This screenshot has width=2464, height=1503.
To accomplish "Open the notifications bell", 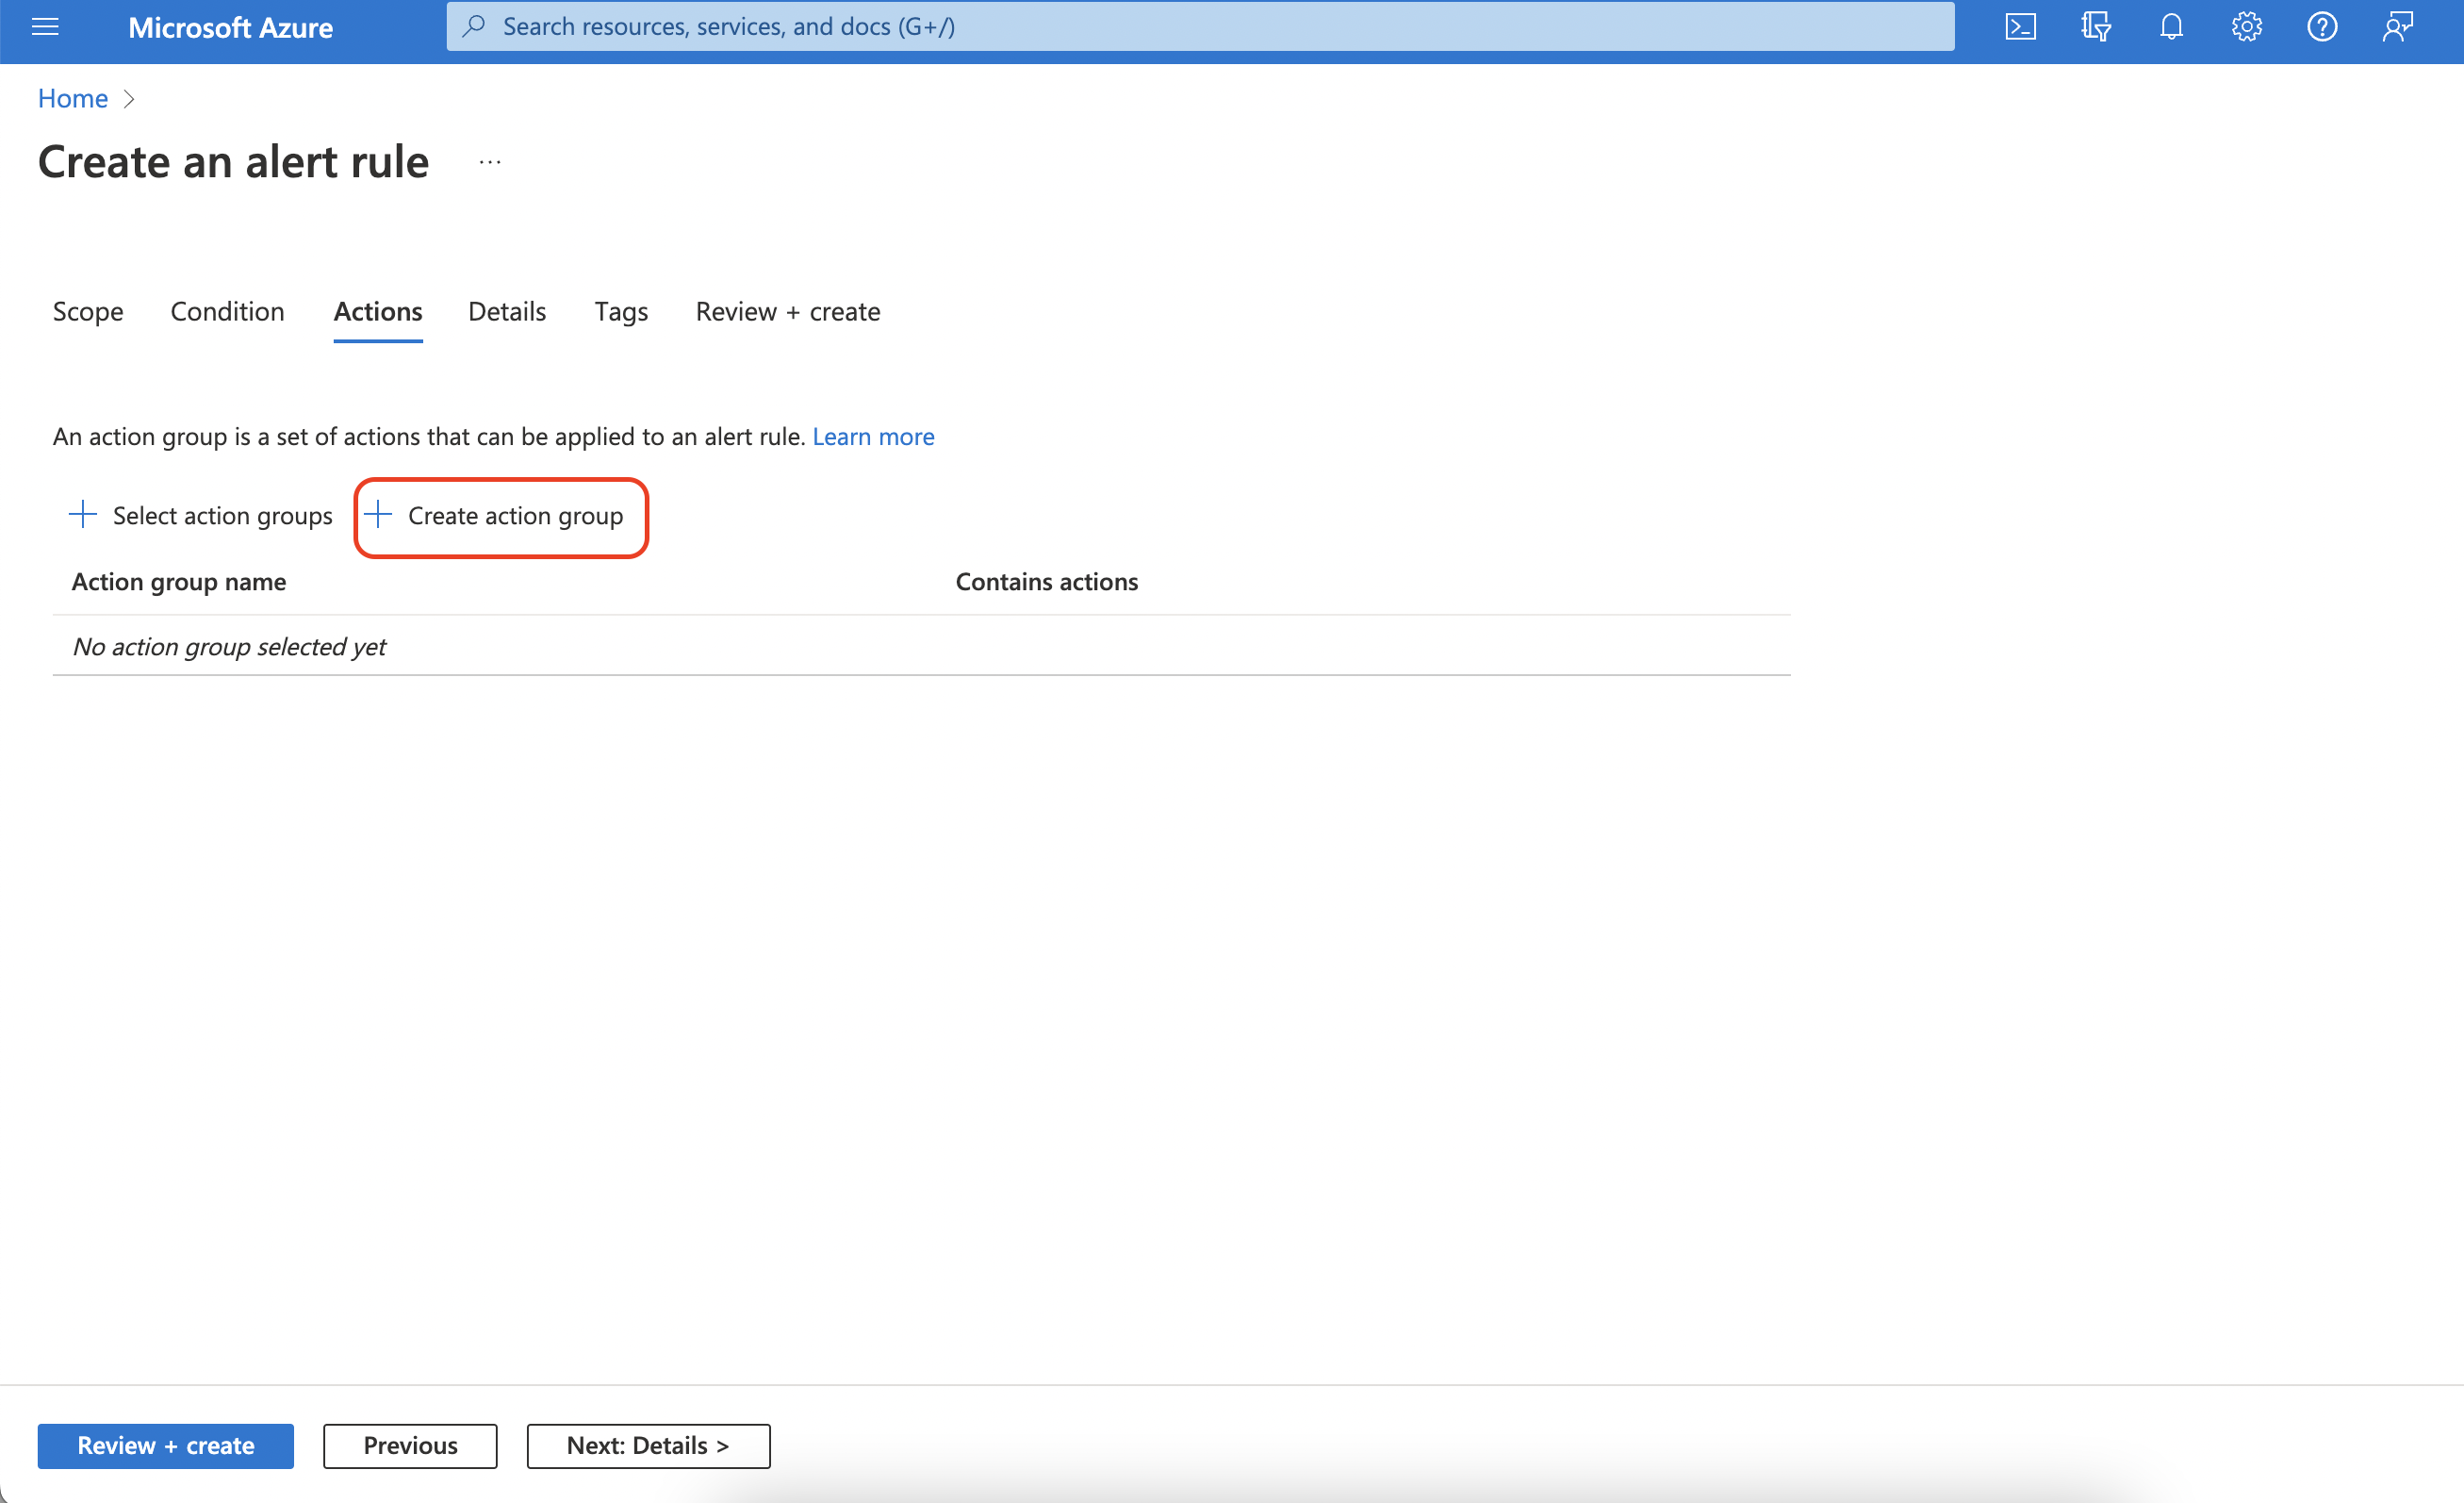I will pos(2171,27).
